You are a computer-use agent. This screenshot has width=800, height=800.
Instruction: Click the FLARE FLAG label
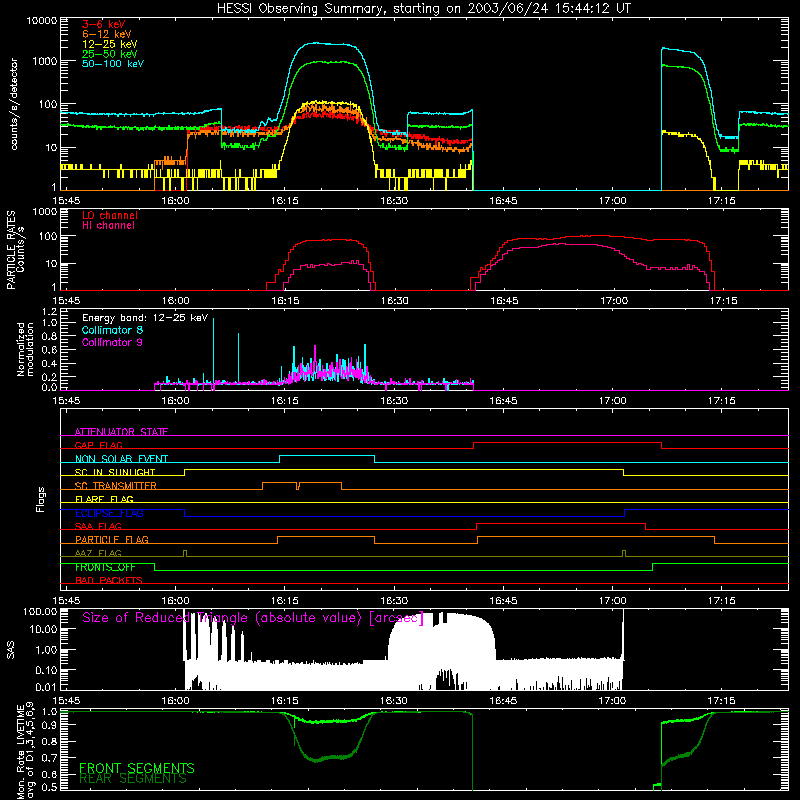(104, 499)
